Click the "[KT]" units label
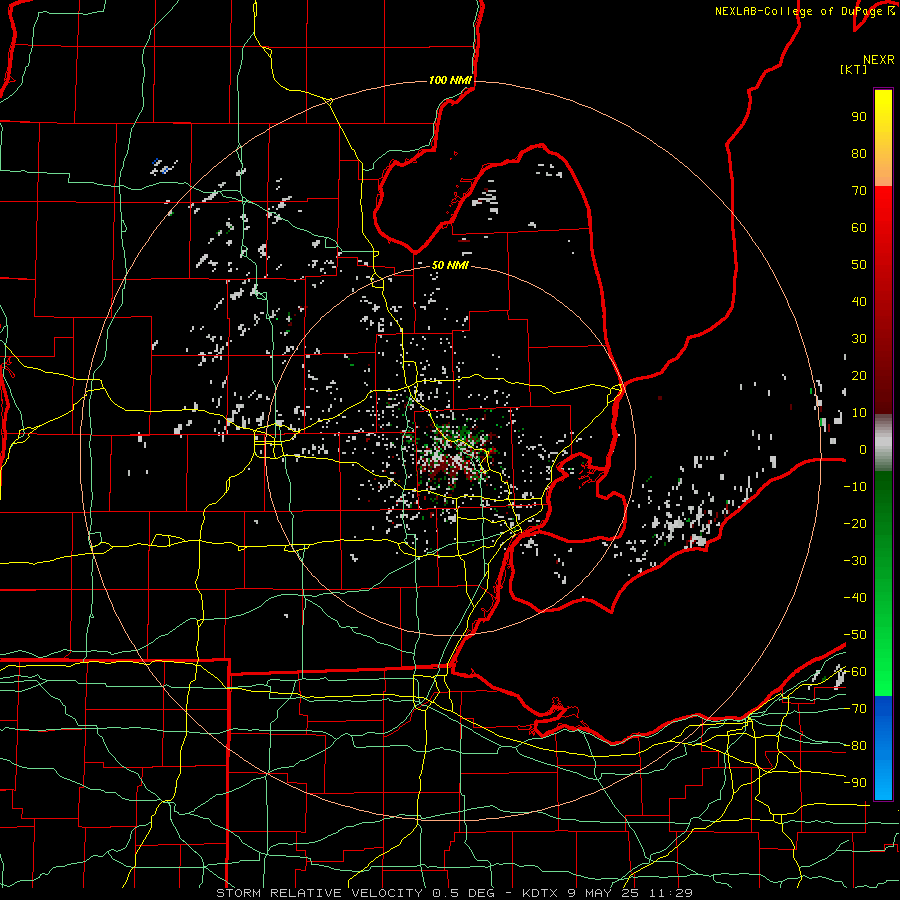Screen dimensions: 900x900 (853, 69)
